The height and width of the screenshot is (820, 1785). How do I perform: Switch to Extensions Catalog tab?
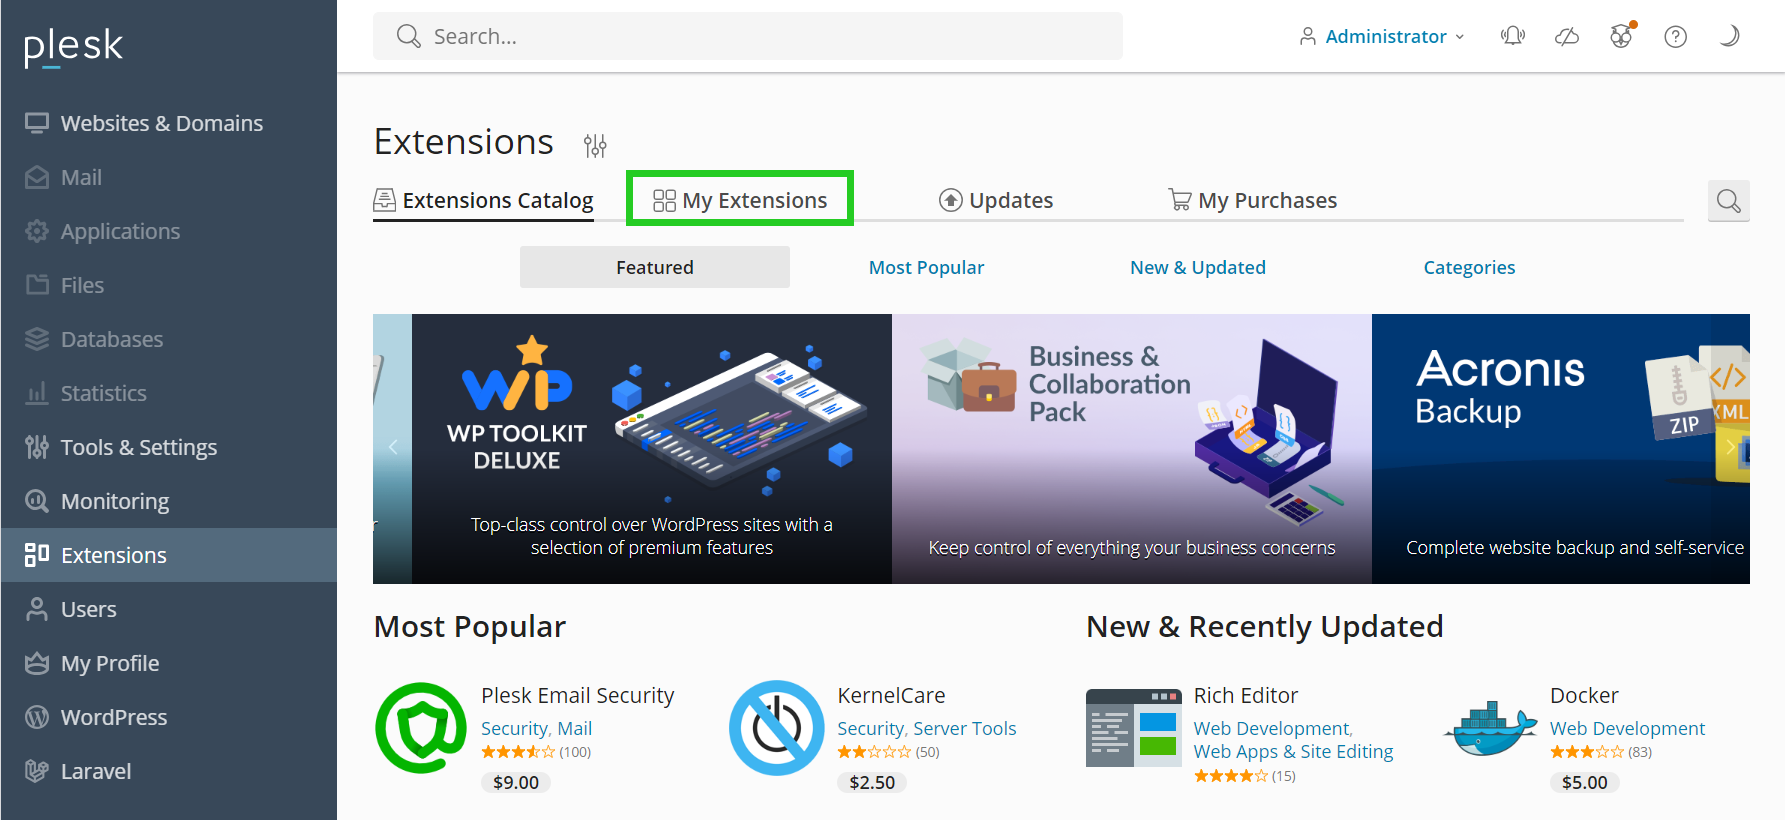(483, 200)
